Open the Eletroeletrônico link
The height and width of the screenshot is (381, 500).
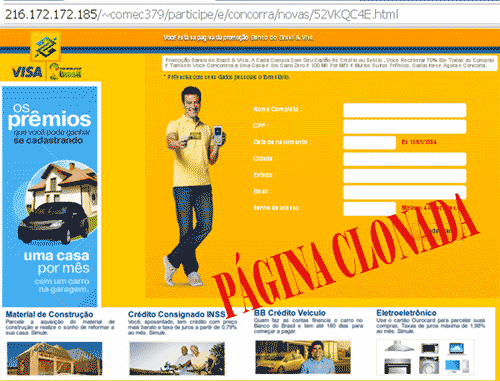[x=406, y=313]
